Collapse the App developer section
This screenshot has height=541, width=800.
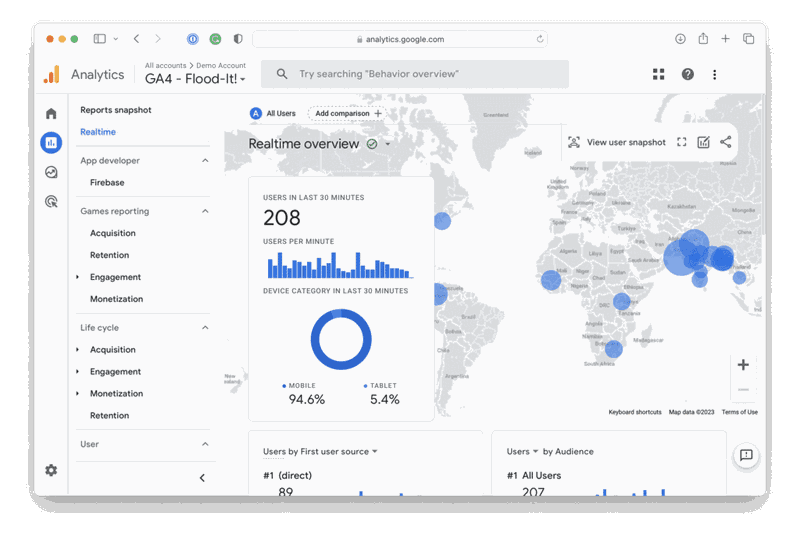[205, 160]
